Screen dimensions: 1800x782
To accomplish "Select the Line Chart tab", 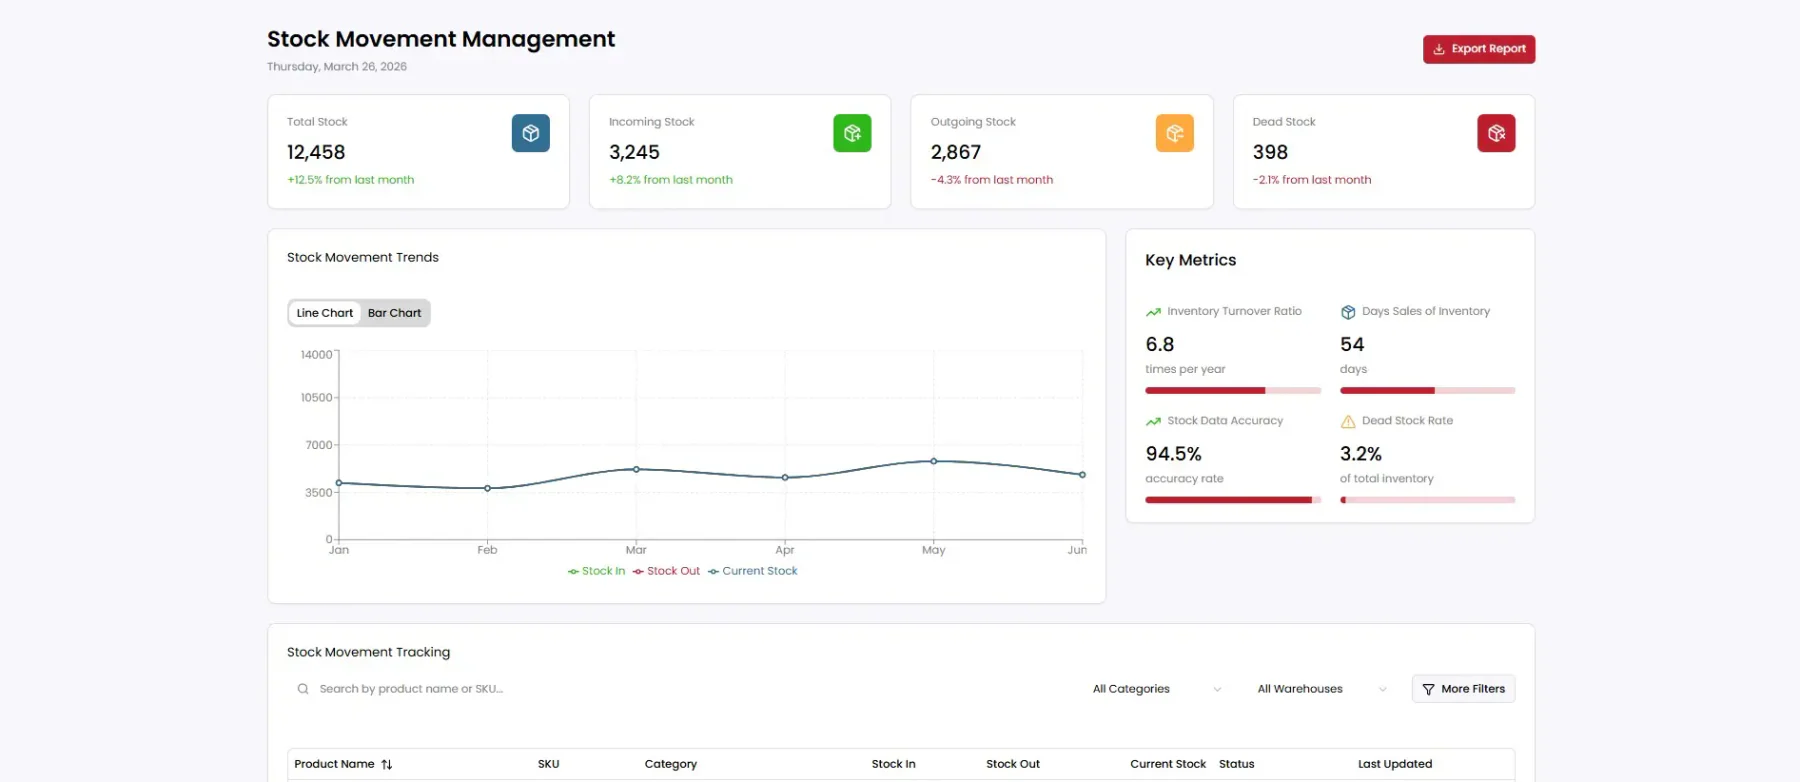I will [325, 313].
